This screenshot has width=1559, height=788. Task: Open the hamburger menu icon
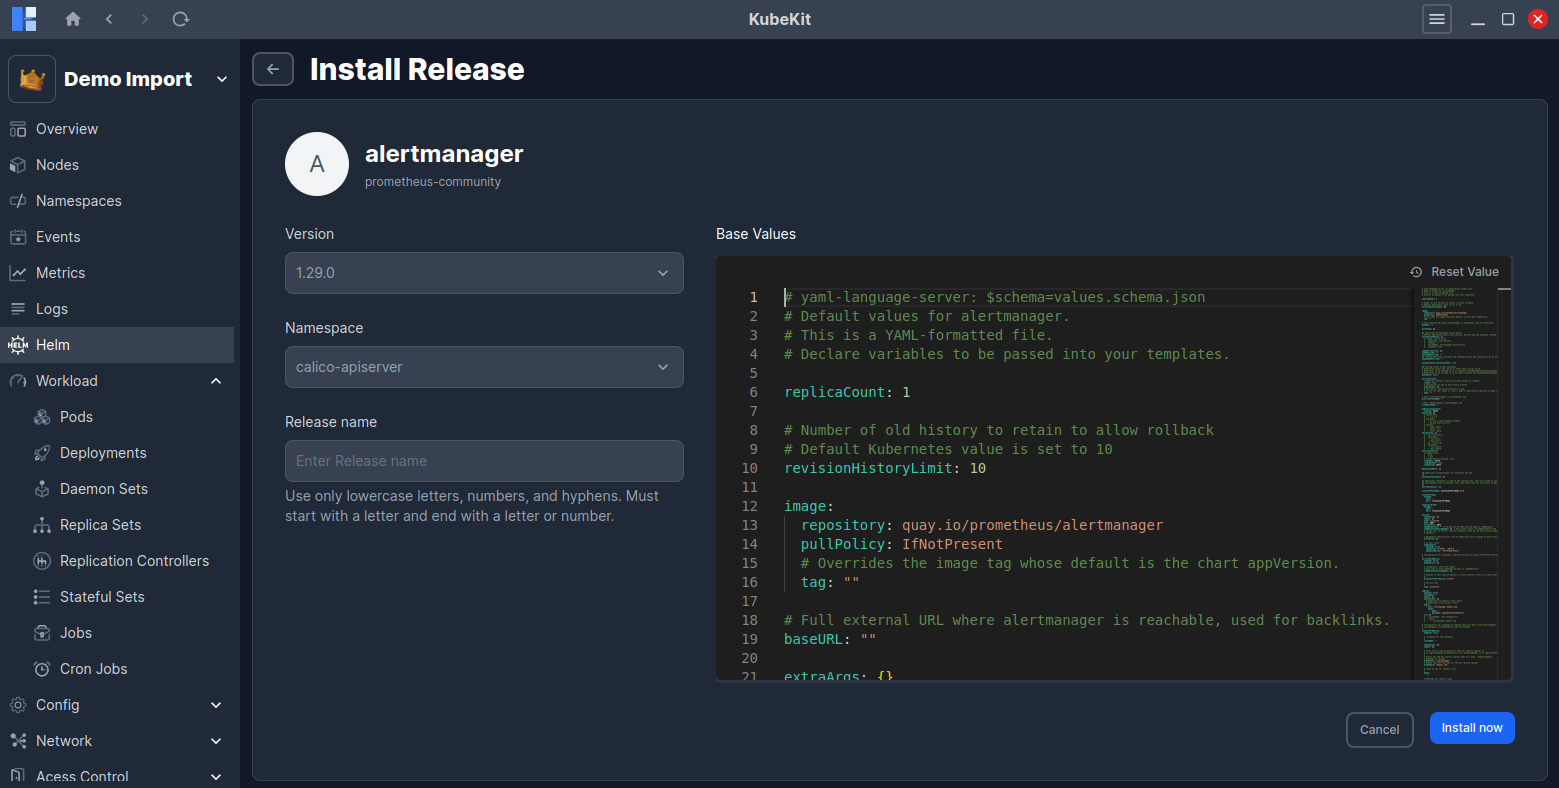1436,19
